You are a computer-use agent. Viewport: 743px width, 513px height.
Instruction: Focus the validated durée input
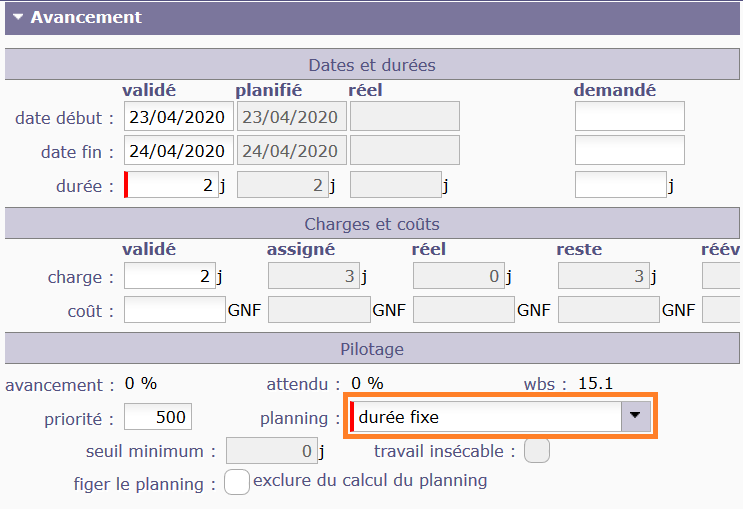tap(171, 185)
